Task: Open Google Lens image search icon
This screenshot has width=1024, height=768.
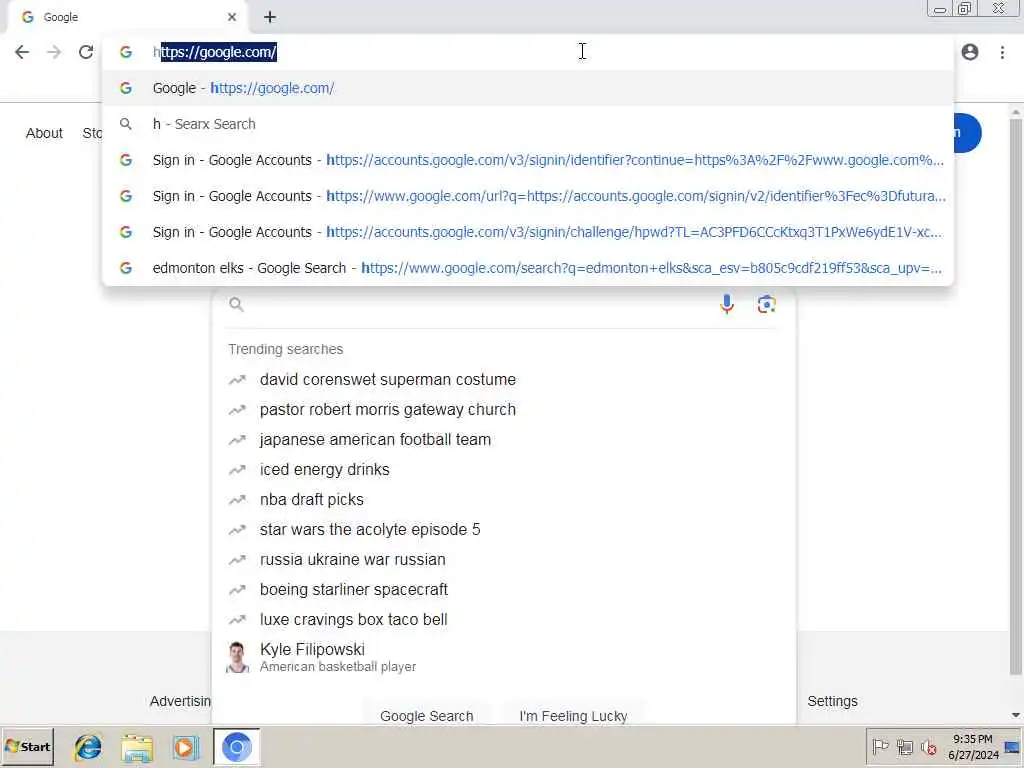Action: point(766,304)
